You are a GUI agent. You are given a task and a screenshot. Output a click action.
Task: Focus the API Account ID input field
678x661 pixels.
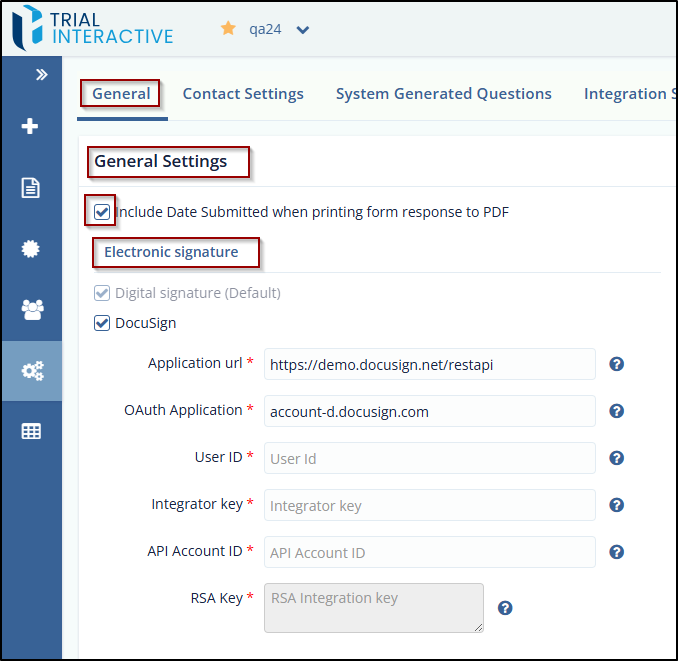click(429, 552)
